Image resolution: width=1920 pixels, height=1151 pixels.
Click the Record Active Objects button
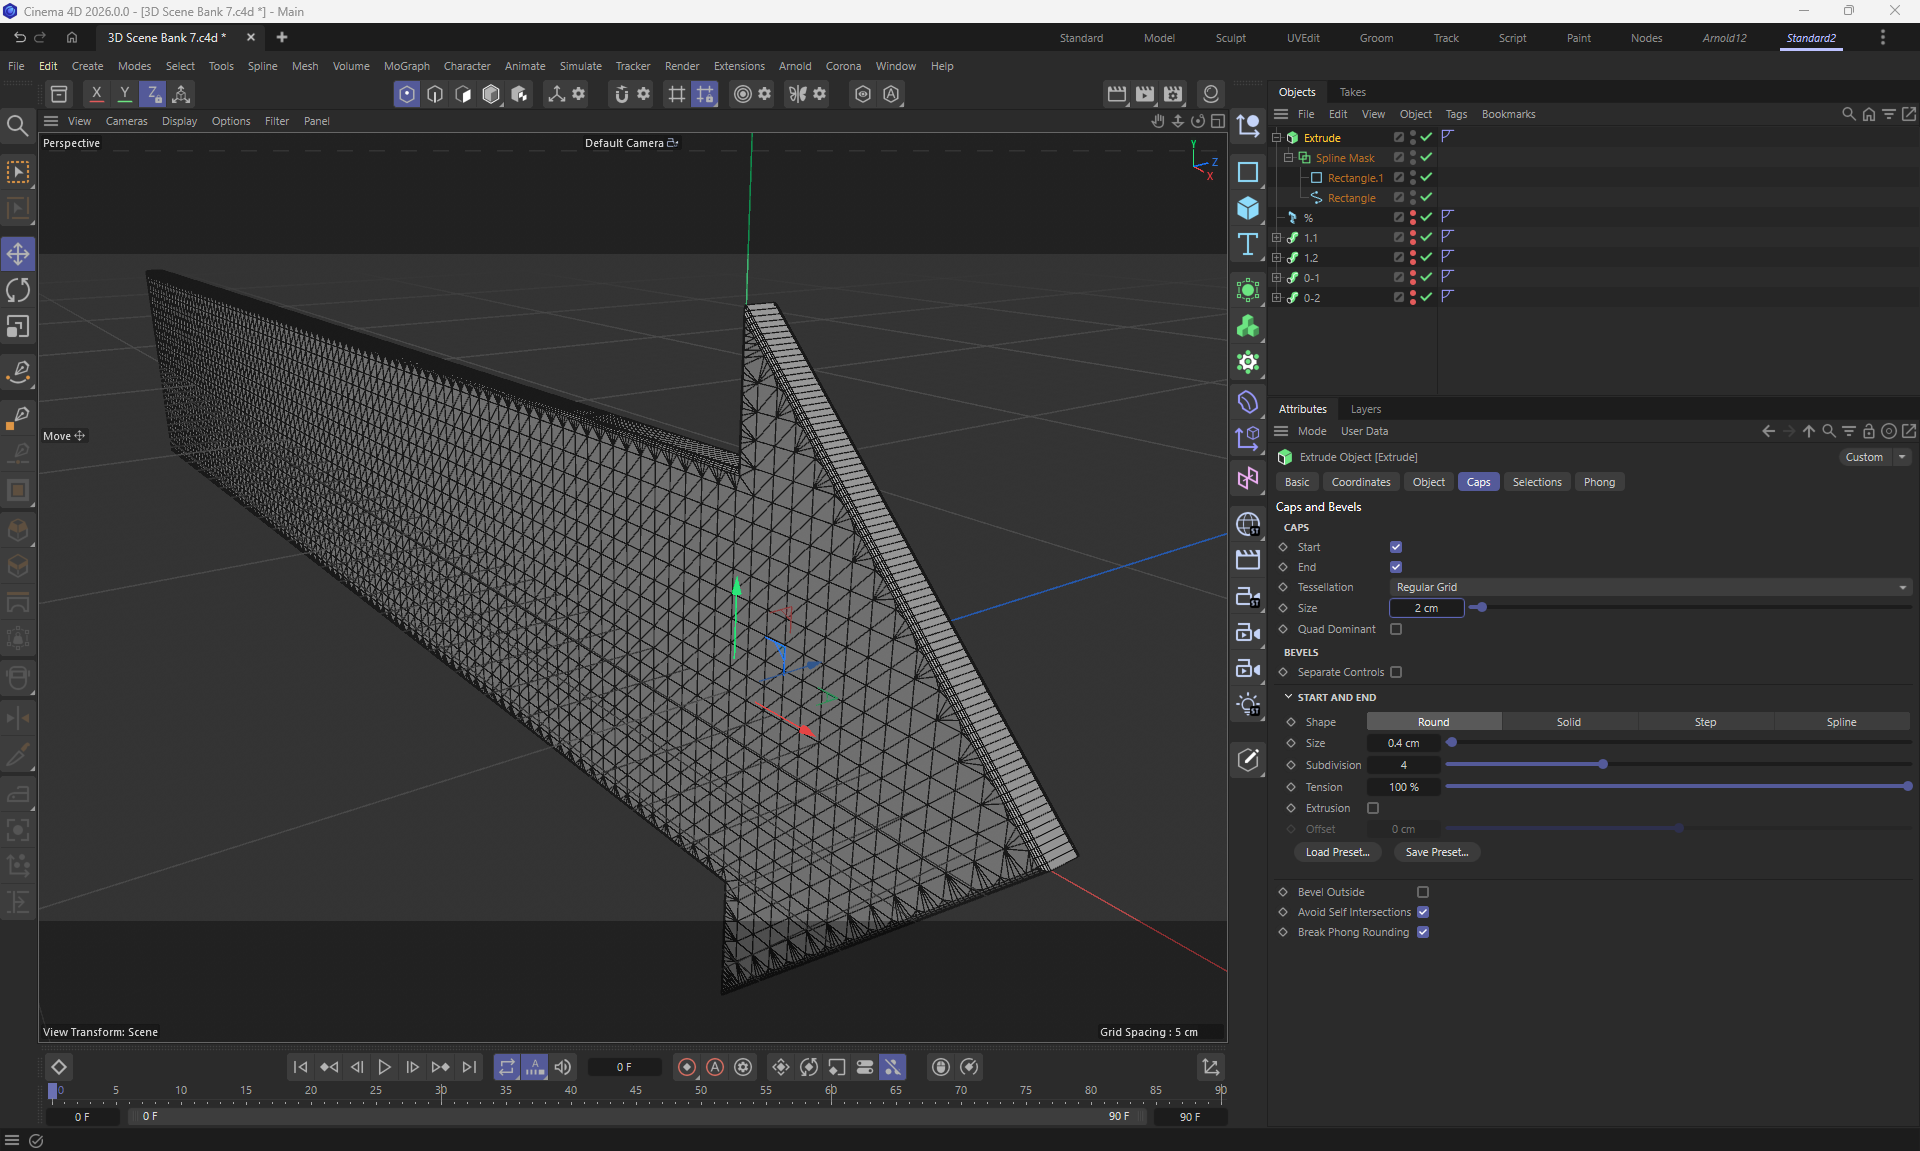[x=686, y=1067]
